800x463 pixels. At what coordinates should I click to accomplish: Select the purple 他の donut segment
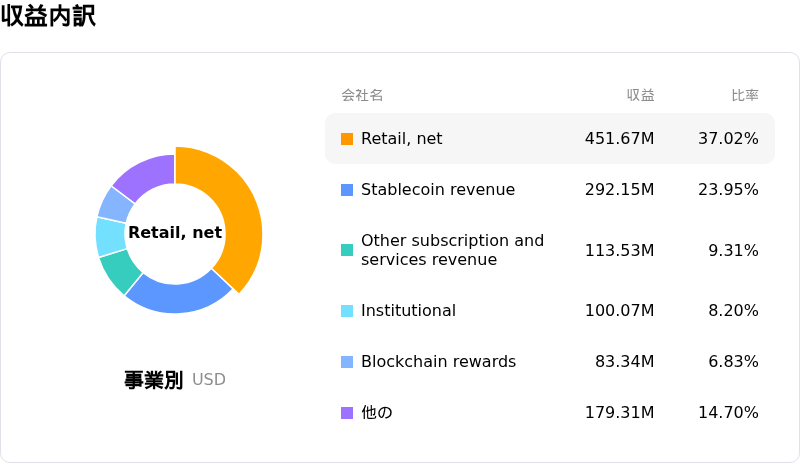[148, 174]
